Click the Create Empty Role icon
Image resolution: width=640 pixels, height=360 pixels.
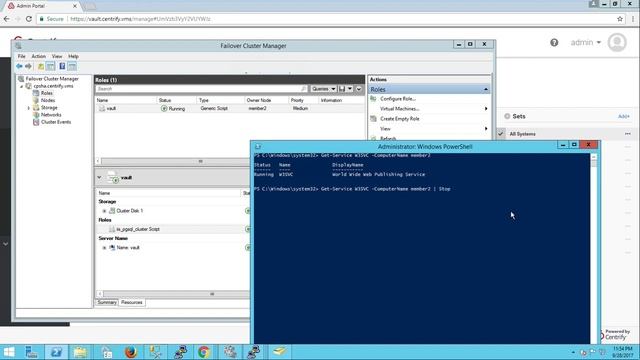click(x=373, y=118)
